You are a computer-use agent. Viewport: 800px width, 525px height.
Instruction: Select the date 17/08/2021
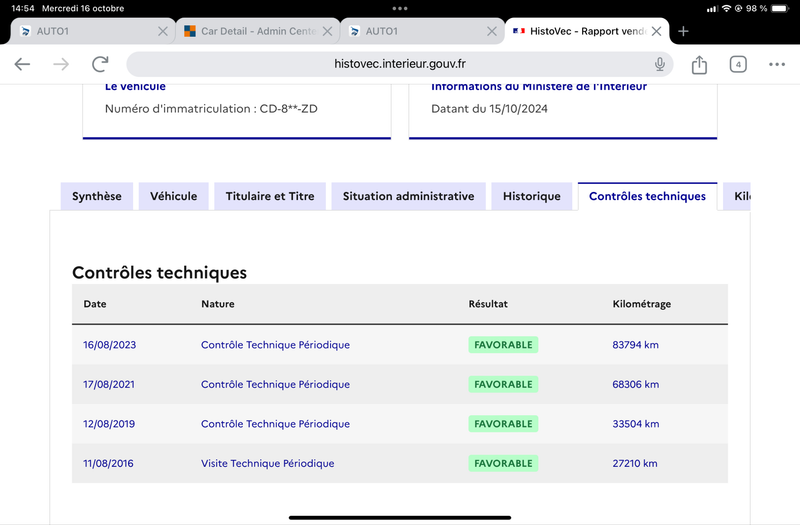109,384
